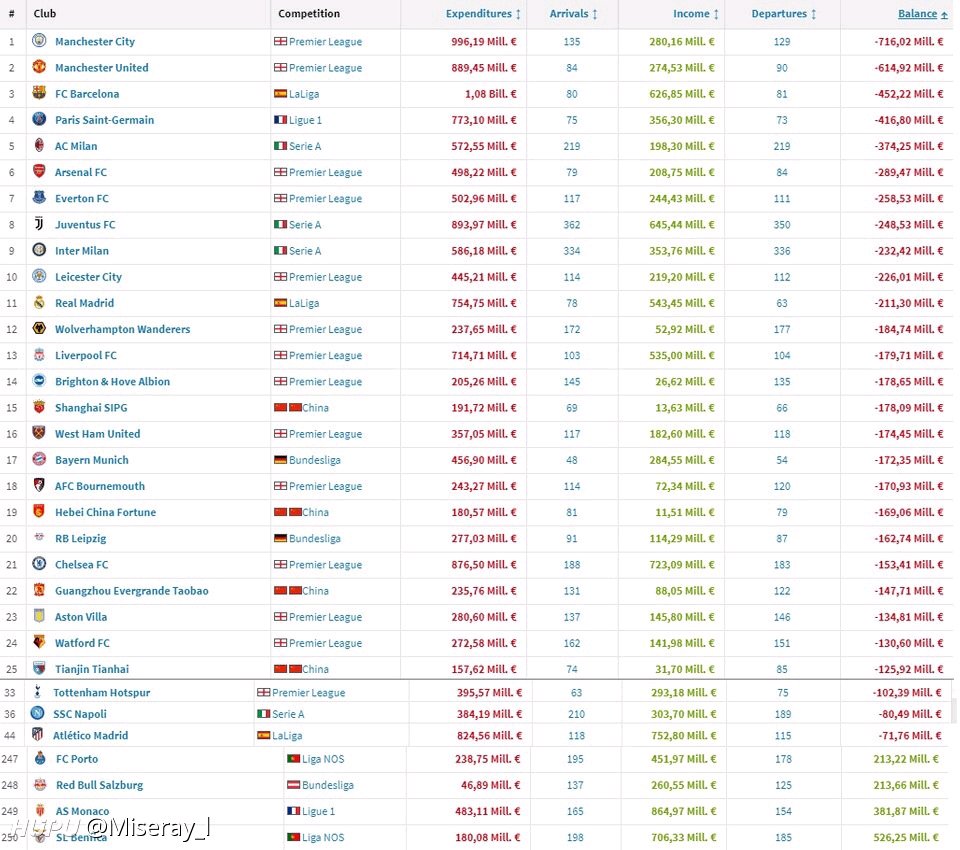
Task: Sort table by Arrivals column
Action: (x=573, y=13)
